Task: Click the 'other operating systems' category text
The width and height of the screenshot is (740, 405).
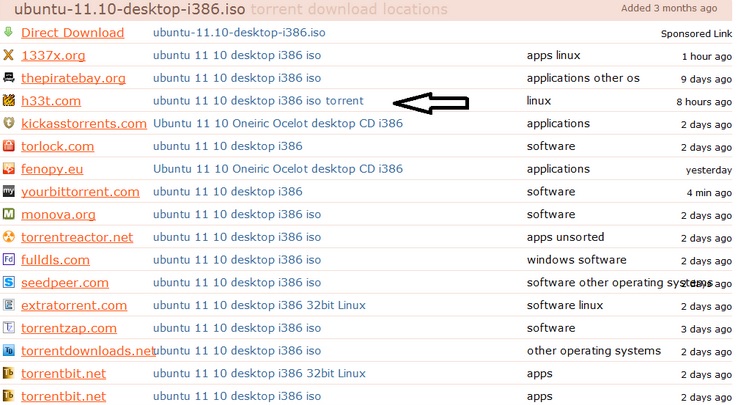Action: tap(594, 351)
